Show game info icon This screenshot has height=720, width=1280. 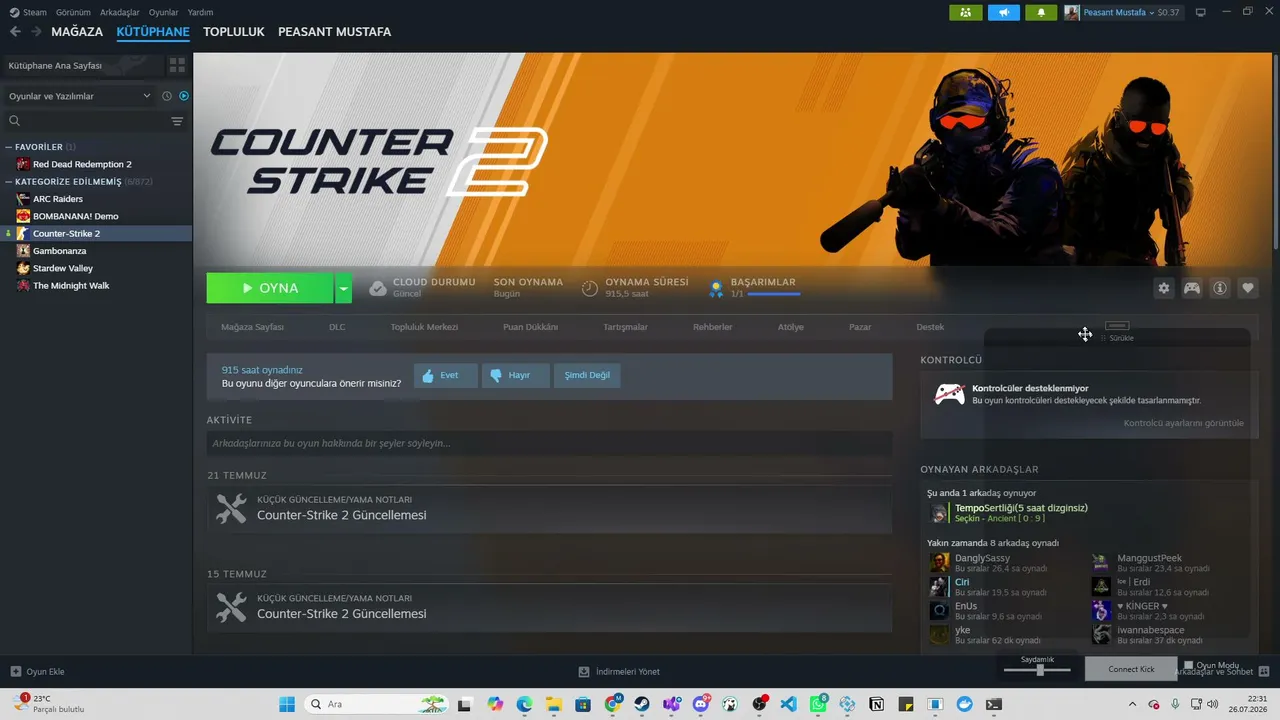tap(1220, 288)
